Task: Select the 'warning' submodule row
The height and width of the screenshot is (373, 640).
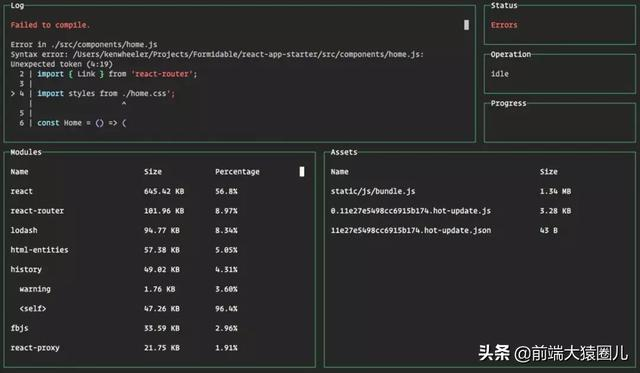Action: tap(129, 289)
